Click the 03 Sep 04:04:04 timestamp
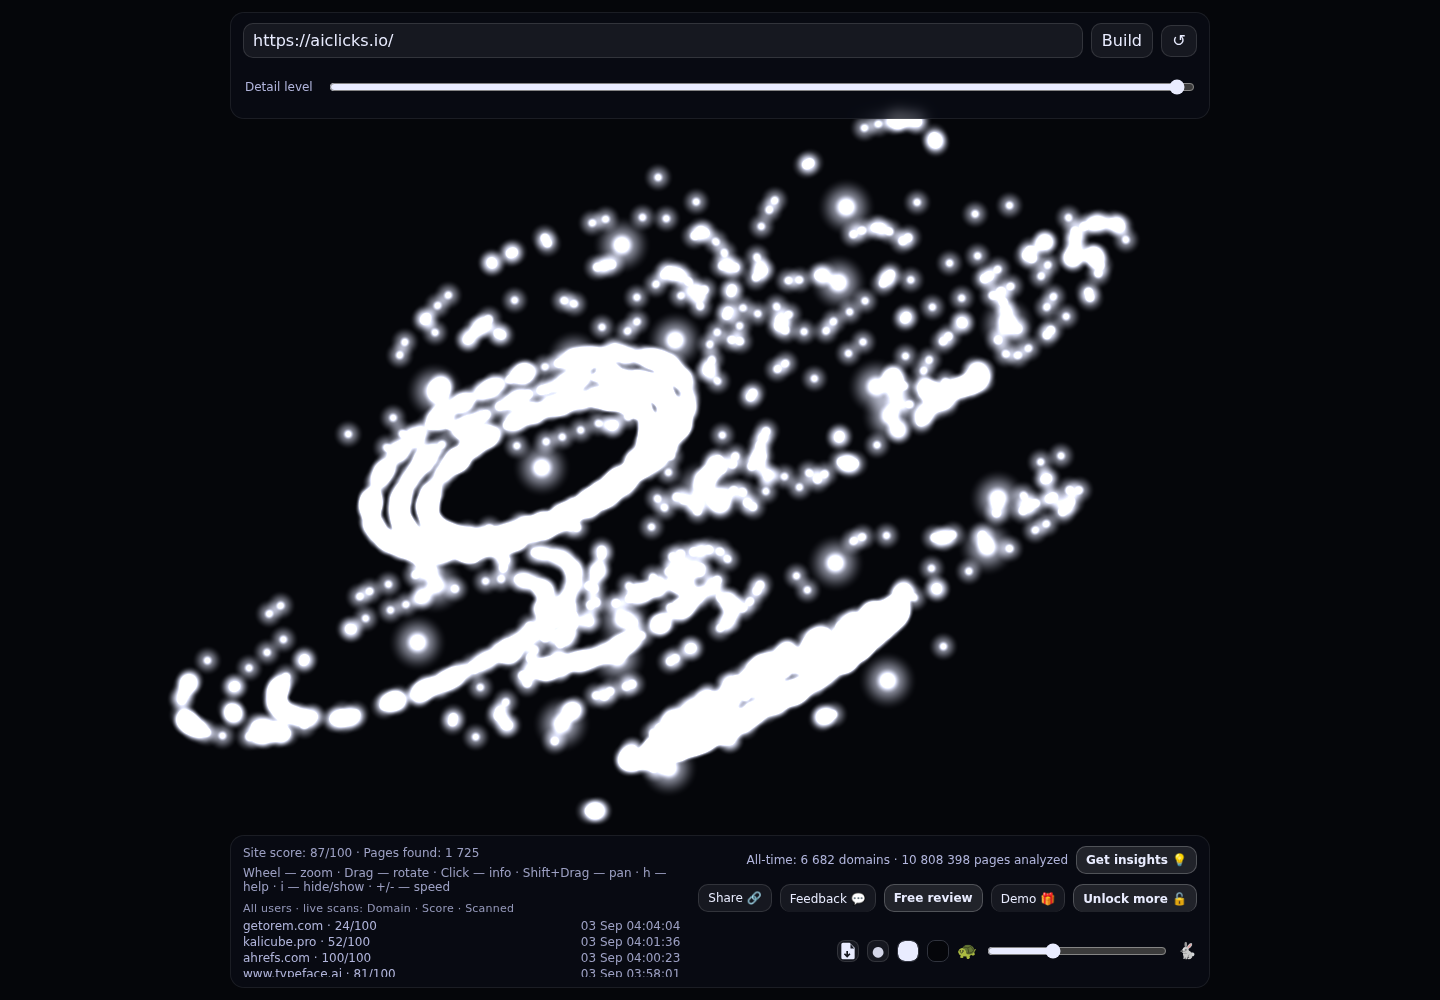Image resolution: width=1440 pixels, height=1000 pixels. (630, 926)
